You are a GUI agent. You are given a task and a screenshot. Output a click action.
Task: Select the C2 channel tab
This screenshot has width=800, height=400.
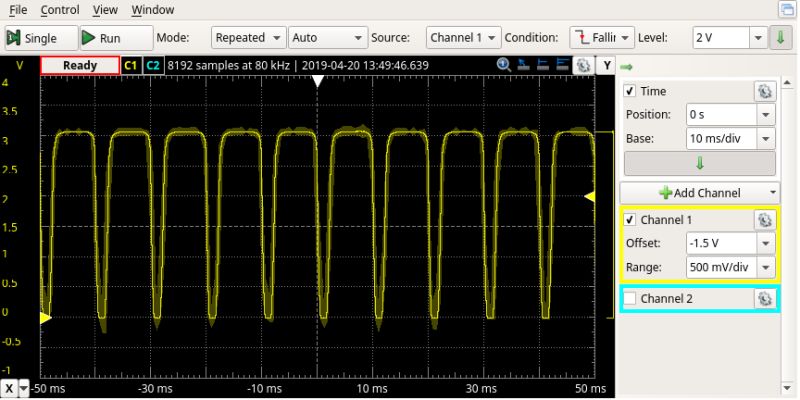pos(153,66)
